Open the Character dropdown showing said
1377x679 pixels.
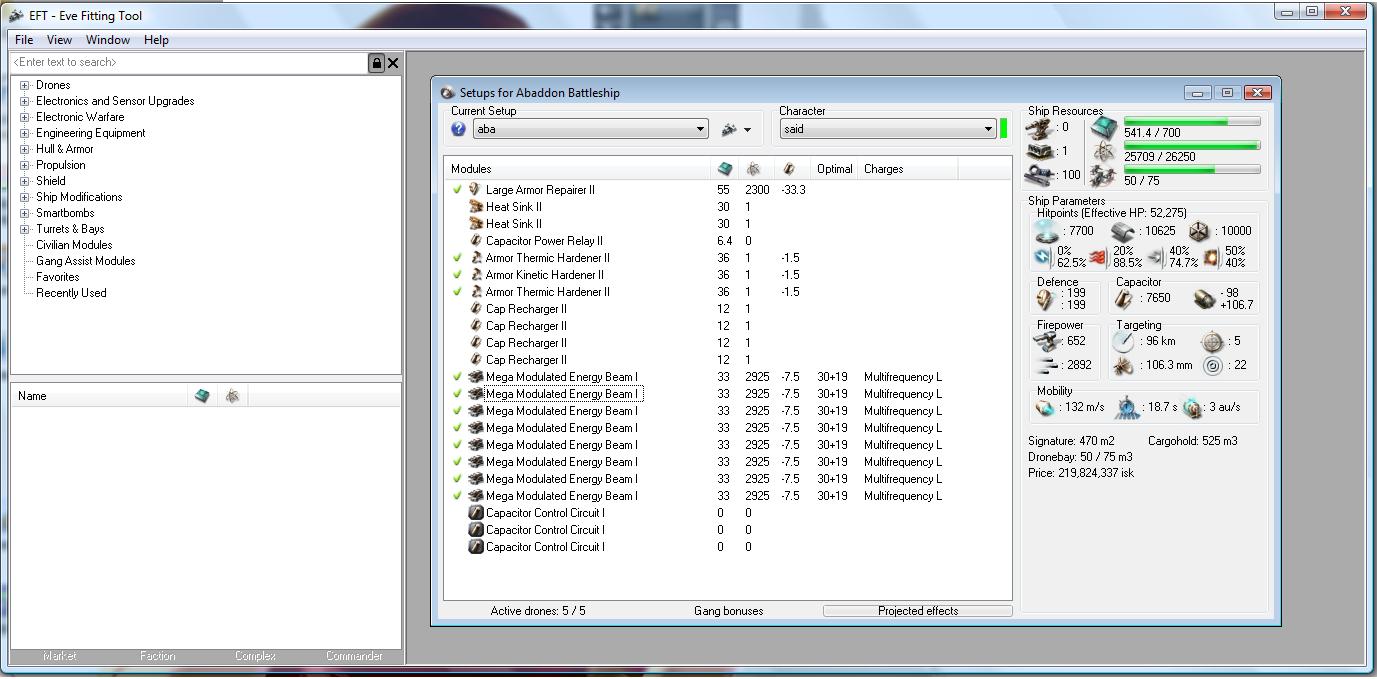pyautogui.click(x=888, y=129)
